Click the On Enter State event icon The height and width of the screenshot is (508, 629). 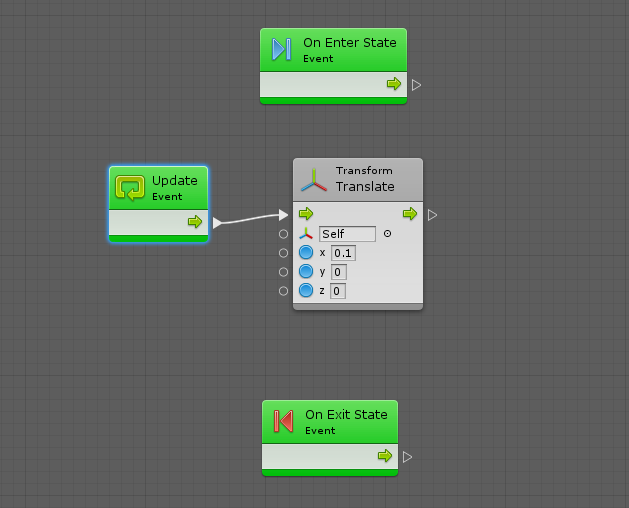pyautogui.click(x=281, y=50)
